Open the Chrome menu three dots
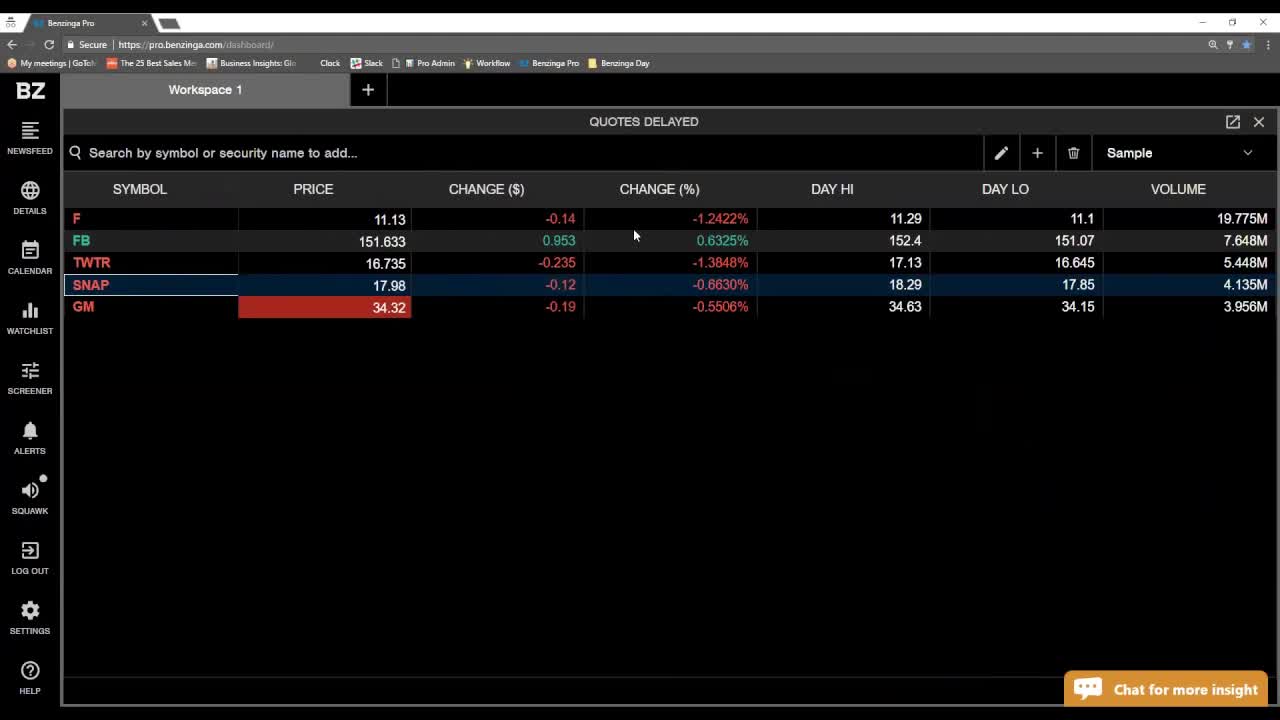This screenshot has height=720, width=1280. tap(1267, 44)
